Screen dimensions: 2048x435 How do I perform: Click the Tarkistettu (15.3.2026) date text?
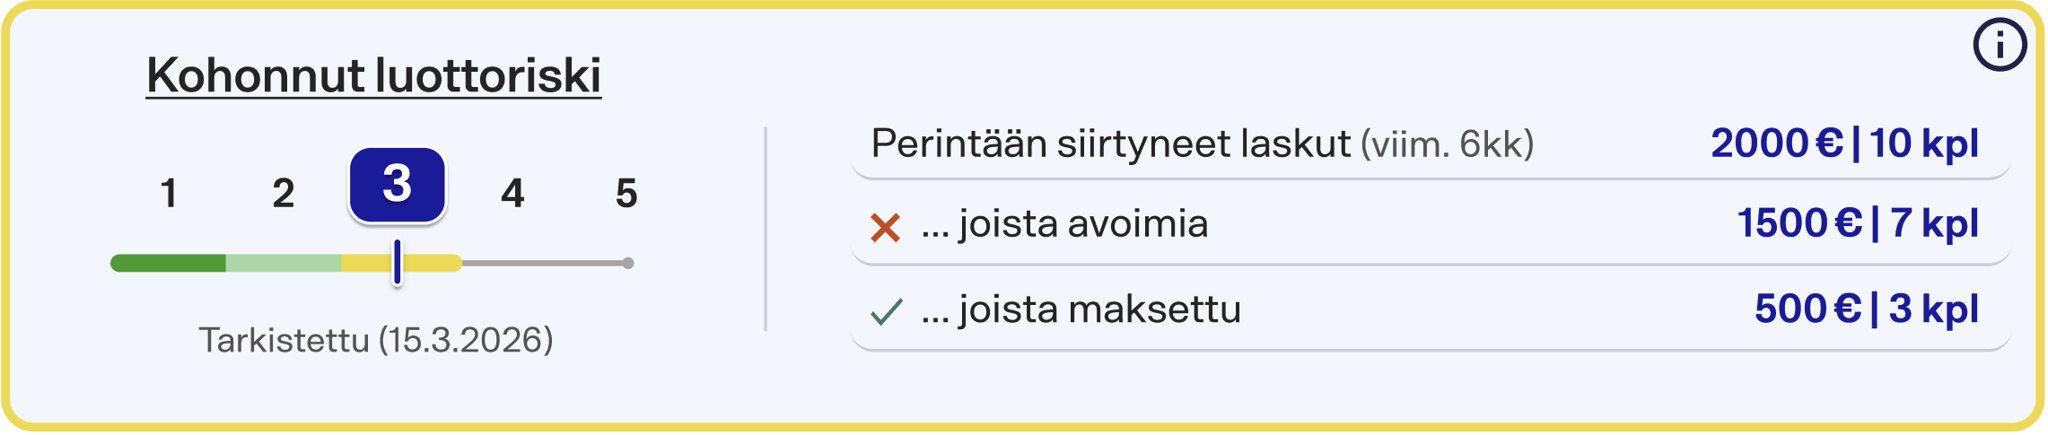375,340
